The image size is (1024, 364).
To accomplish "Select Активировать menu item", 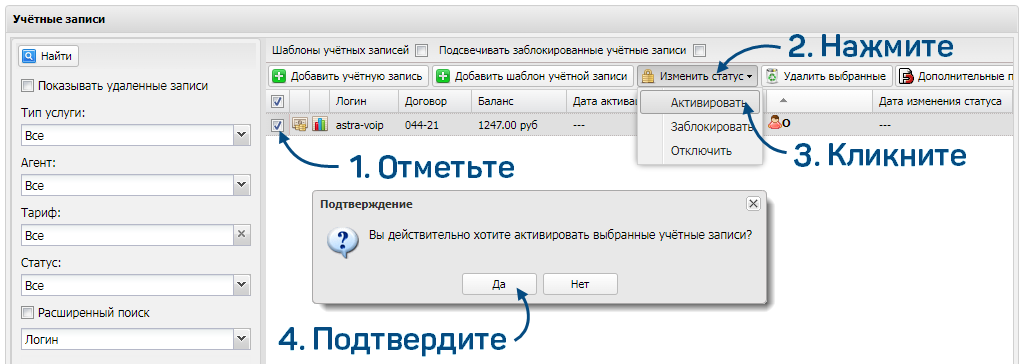I will (700, 103).
